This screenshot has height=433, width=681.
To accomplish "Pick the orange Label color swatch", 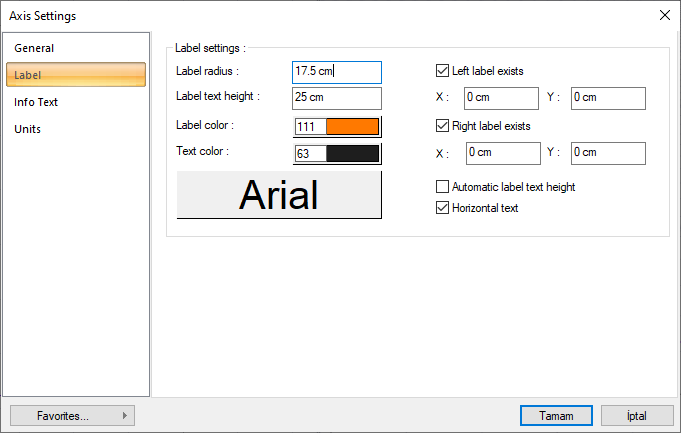I will (352, 127).
